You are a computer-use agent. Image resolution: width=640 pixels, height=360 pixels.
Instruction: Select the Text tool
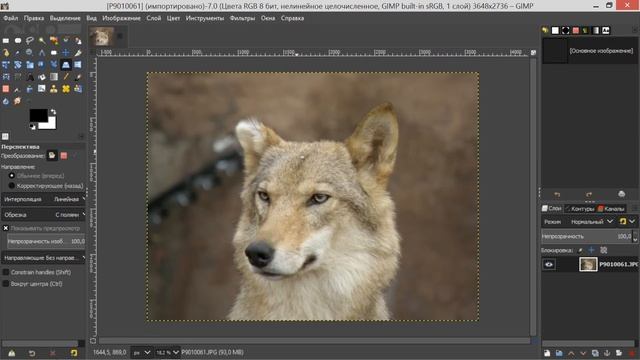(30, 77)
